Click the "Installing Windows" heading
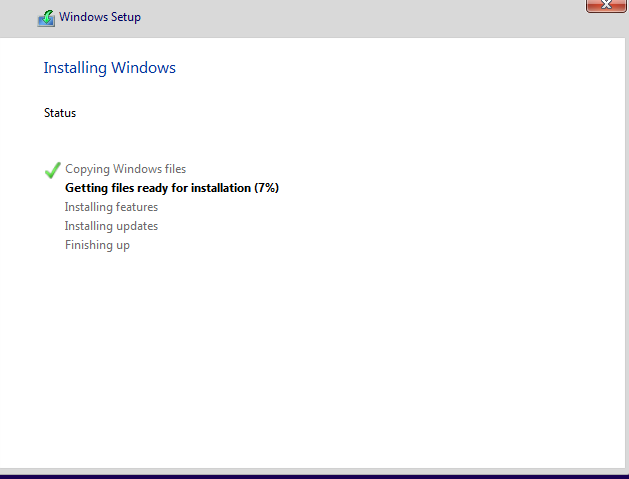The height and width of the screenshot is (479, 629). point(110,68)
